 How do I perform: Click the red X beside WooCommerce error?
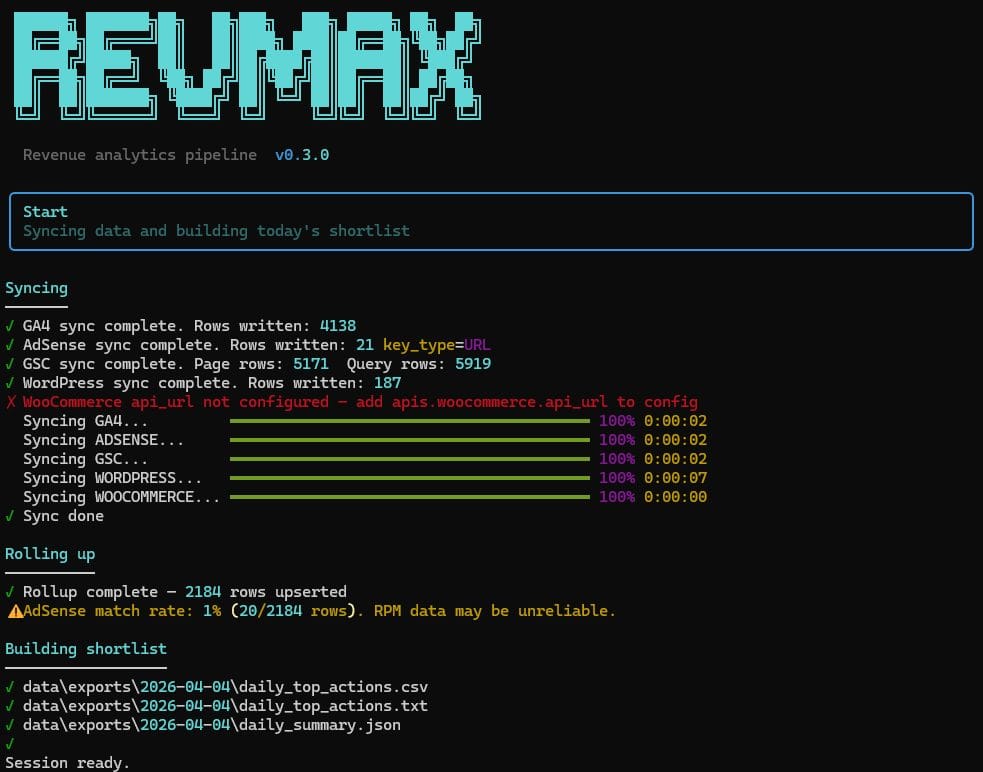pyautogui.click(x=10, y=402)
